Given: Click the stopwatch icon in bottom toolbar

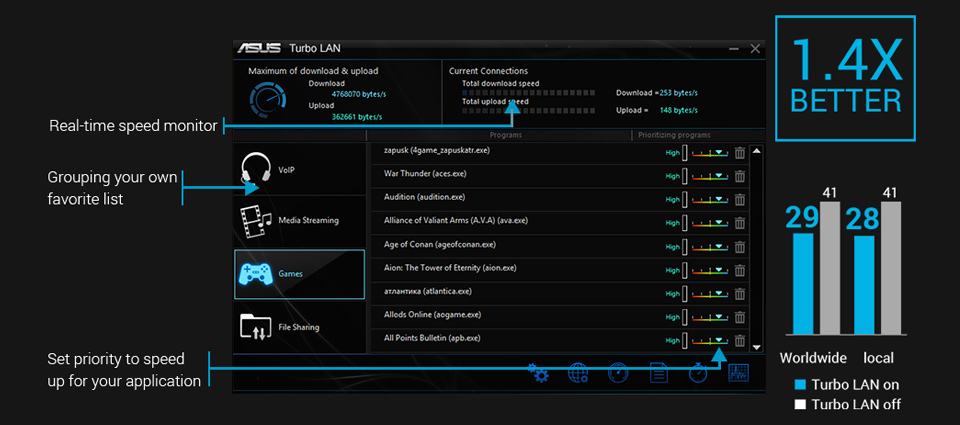Looking at the screenshot, I should 698,372.
